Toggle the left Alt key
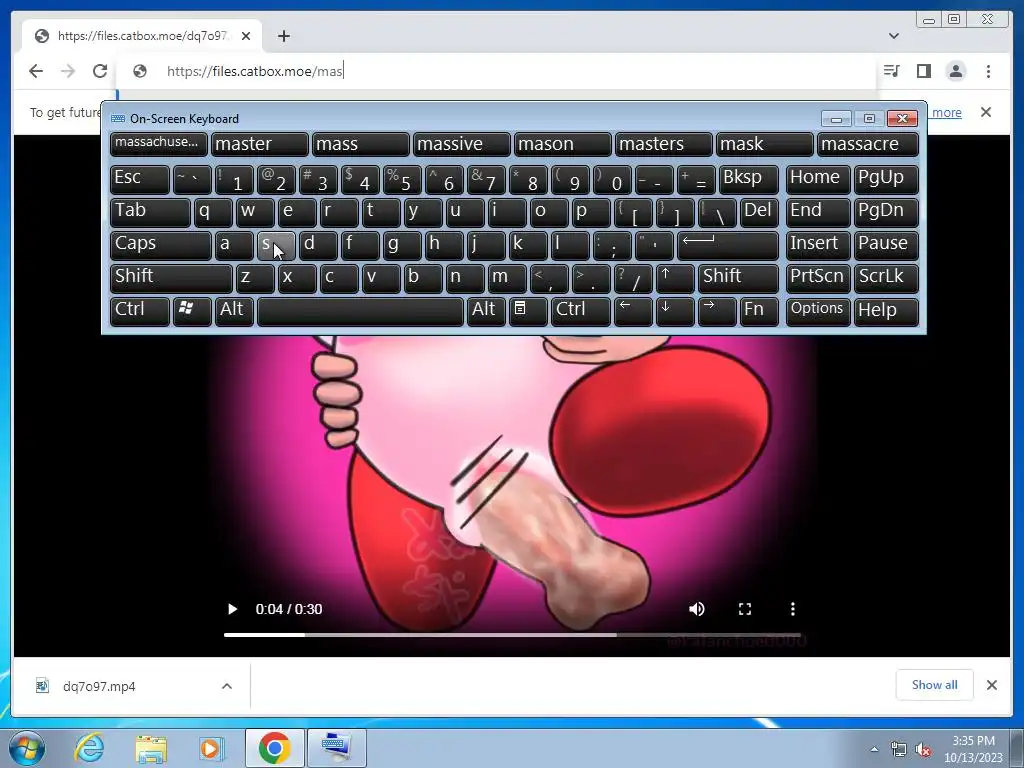Screen dimensions: 1024x768 234,311
